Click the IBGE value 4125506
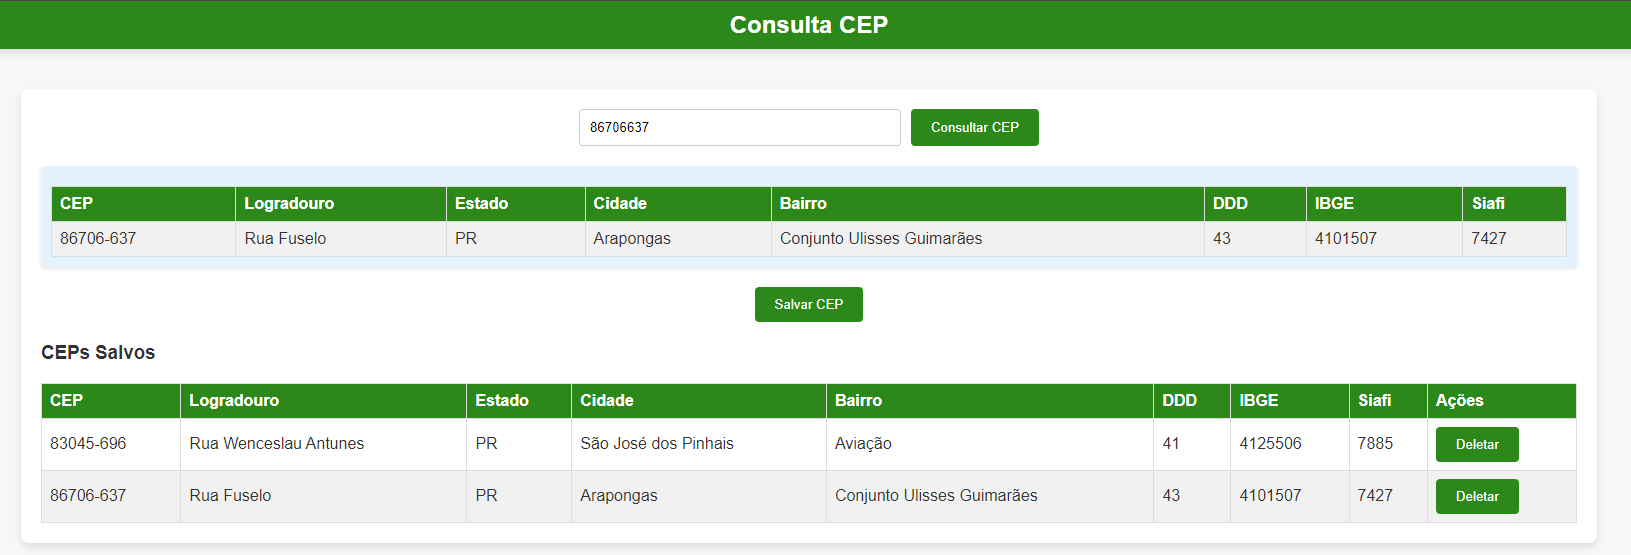 point(1270,443)
